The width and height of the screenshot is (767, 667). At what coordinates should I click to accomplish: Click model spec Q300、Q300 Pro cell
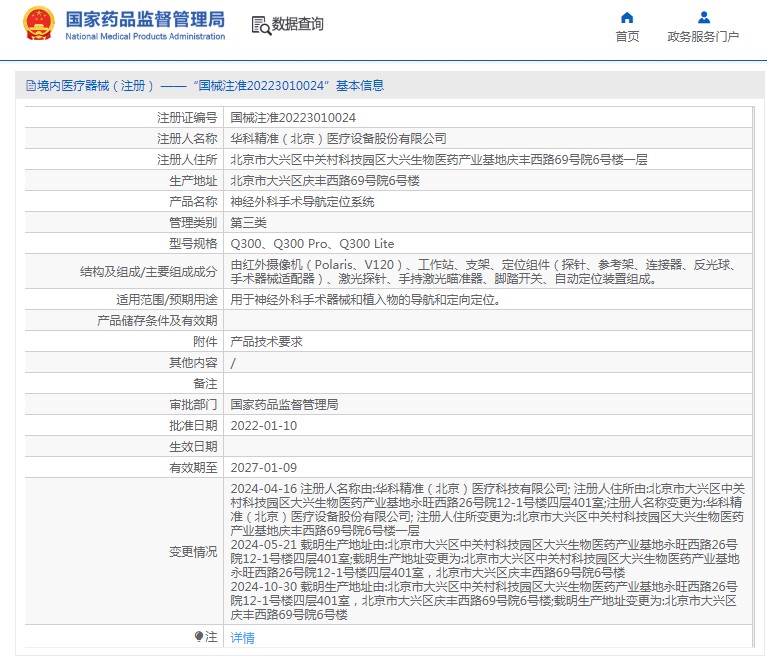coord(312,243)
